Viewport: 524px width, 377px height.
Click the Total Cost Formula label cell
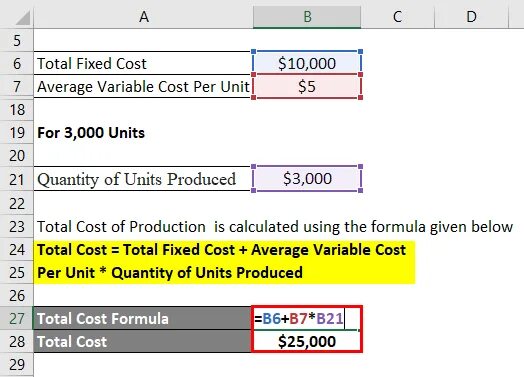(x=143, y=318)
